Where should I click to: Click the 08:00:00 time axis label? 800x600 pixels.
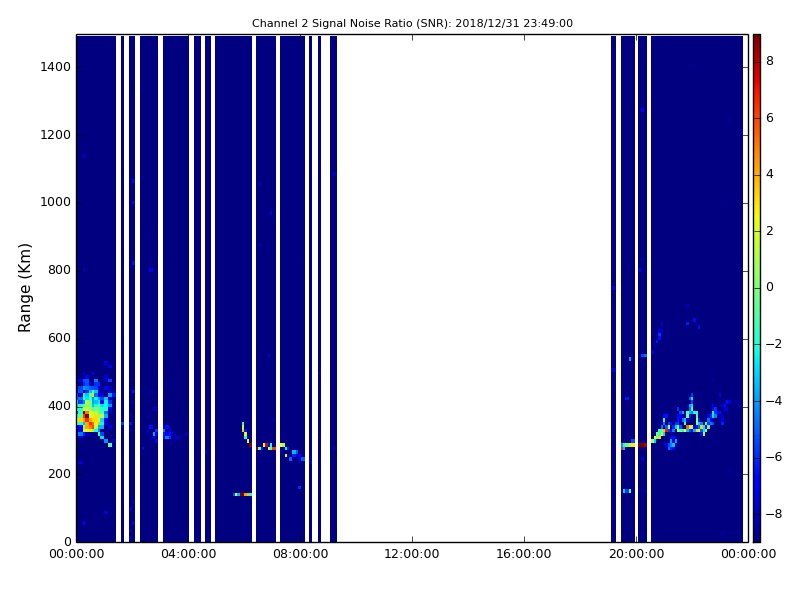[301, 554]
